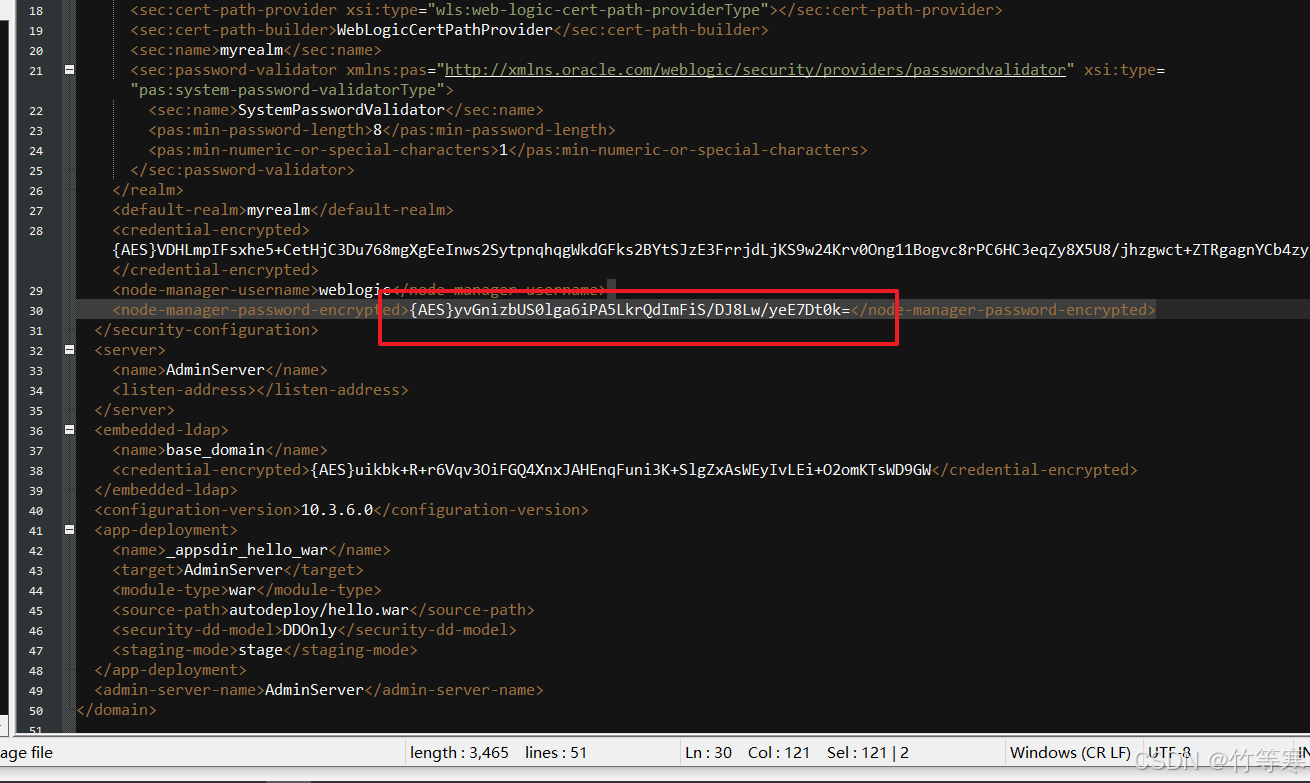This screenshot has width=1310, height=783.
Task: Collapse the embedded-ldap fold marker
Action: tap(69, 430)
